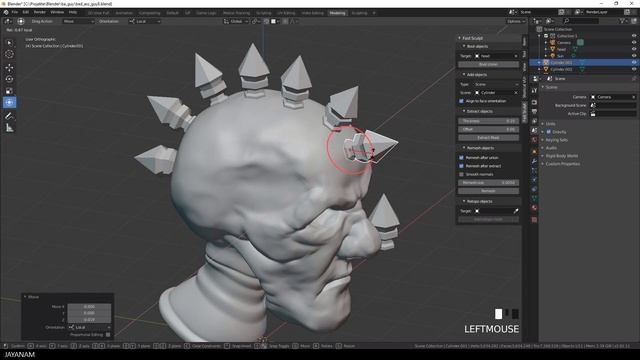Viewport: 640px width, 360px height.
Task: Open the Fast Sculpt sidebar tab
Action: (x=524, y=112)
